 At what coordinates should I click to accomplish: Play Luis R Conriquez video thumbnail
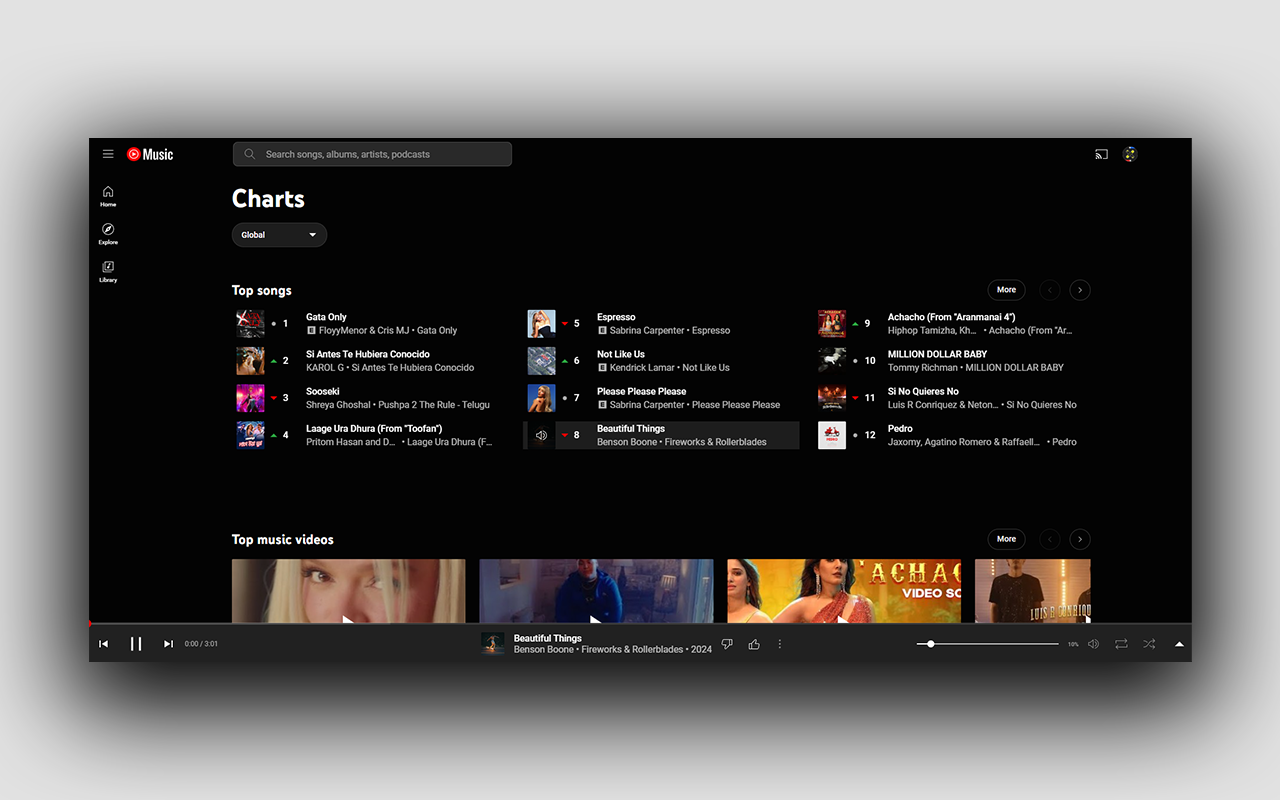point(1033,591)
